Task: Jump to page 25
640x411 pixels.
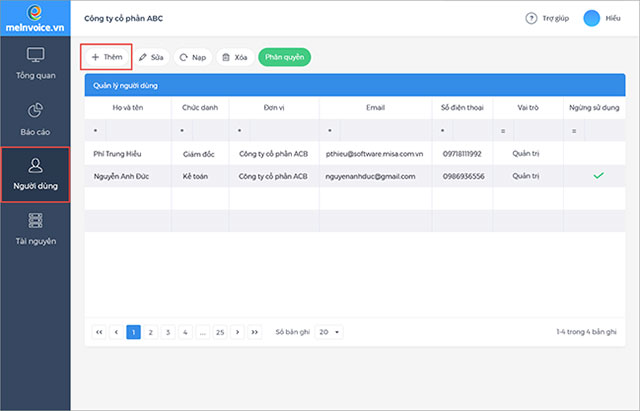Action: tap(220, 332)
